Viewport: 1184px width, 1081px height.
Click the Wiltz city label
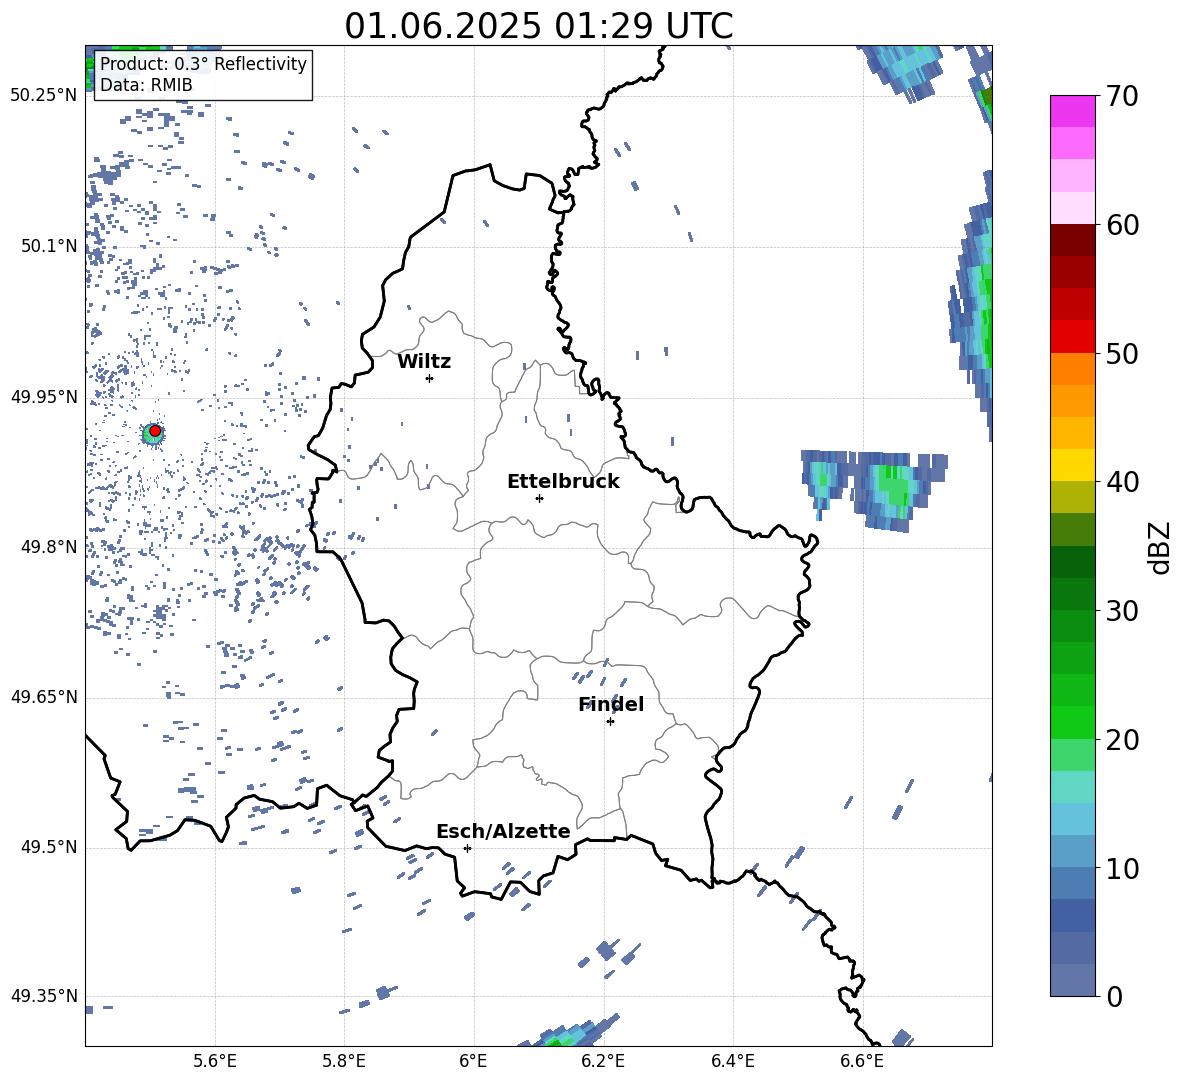coord(424,362)
